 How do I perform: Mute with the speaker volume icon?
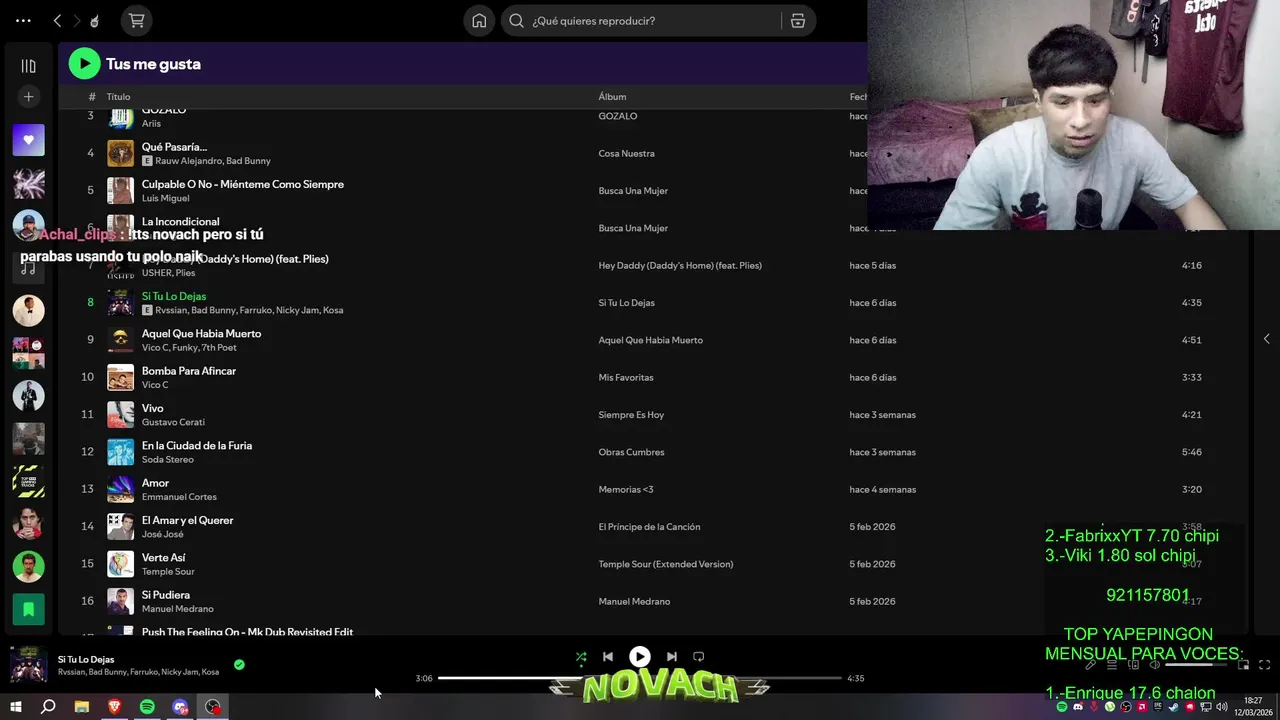coord(1155,665)
